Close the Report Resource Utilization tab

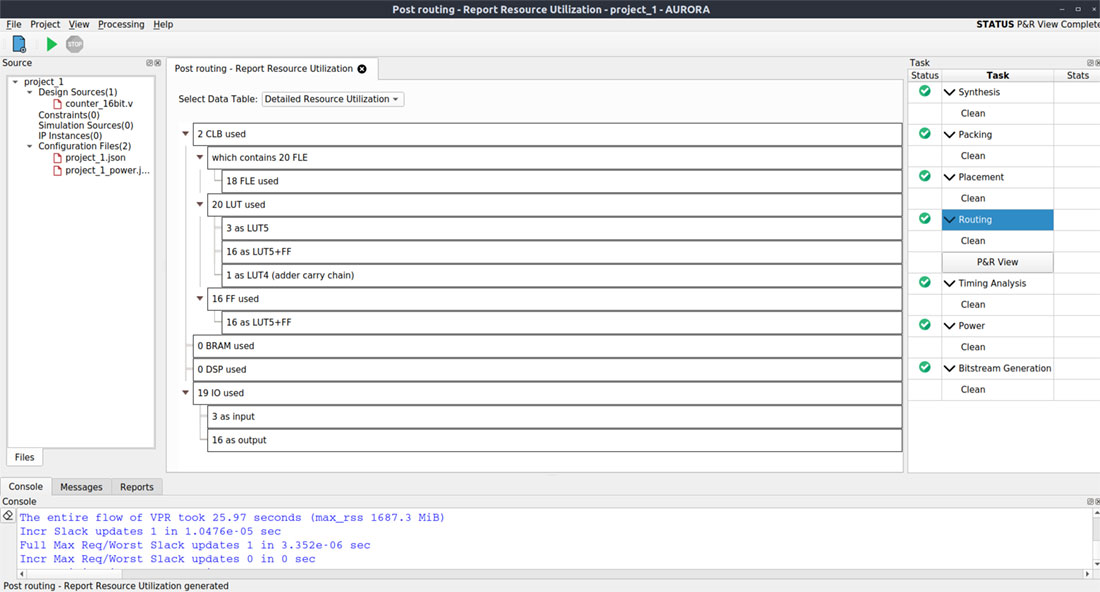tap(362, 69)
